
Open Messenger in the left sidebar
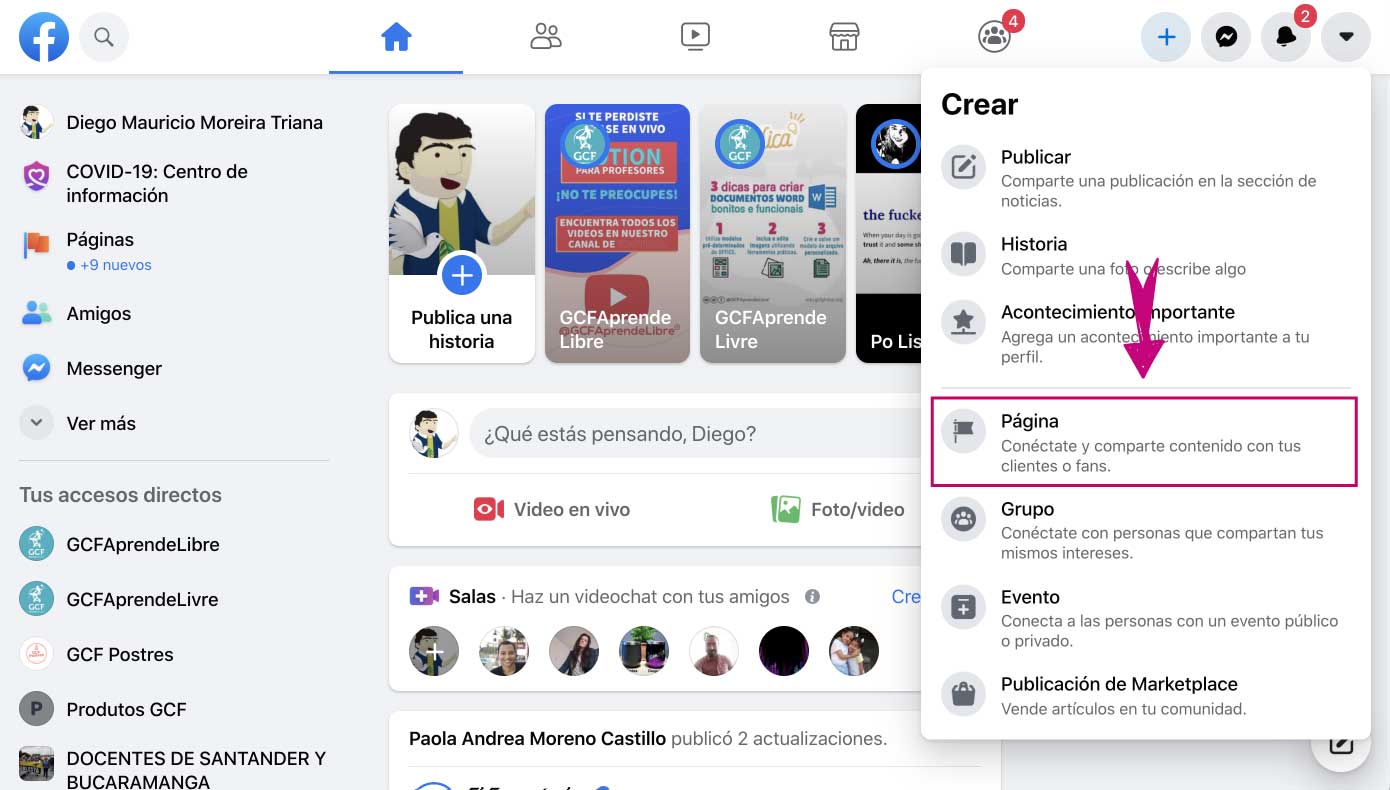172,369
